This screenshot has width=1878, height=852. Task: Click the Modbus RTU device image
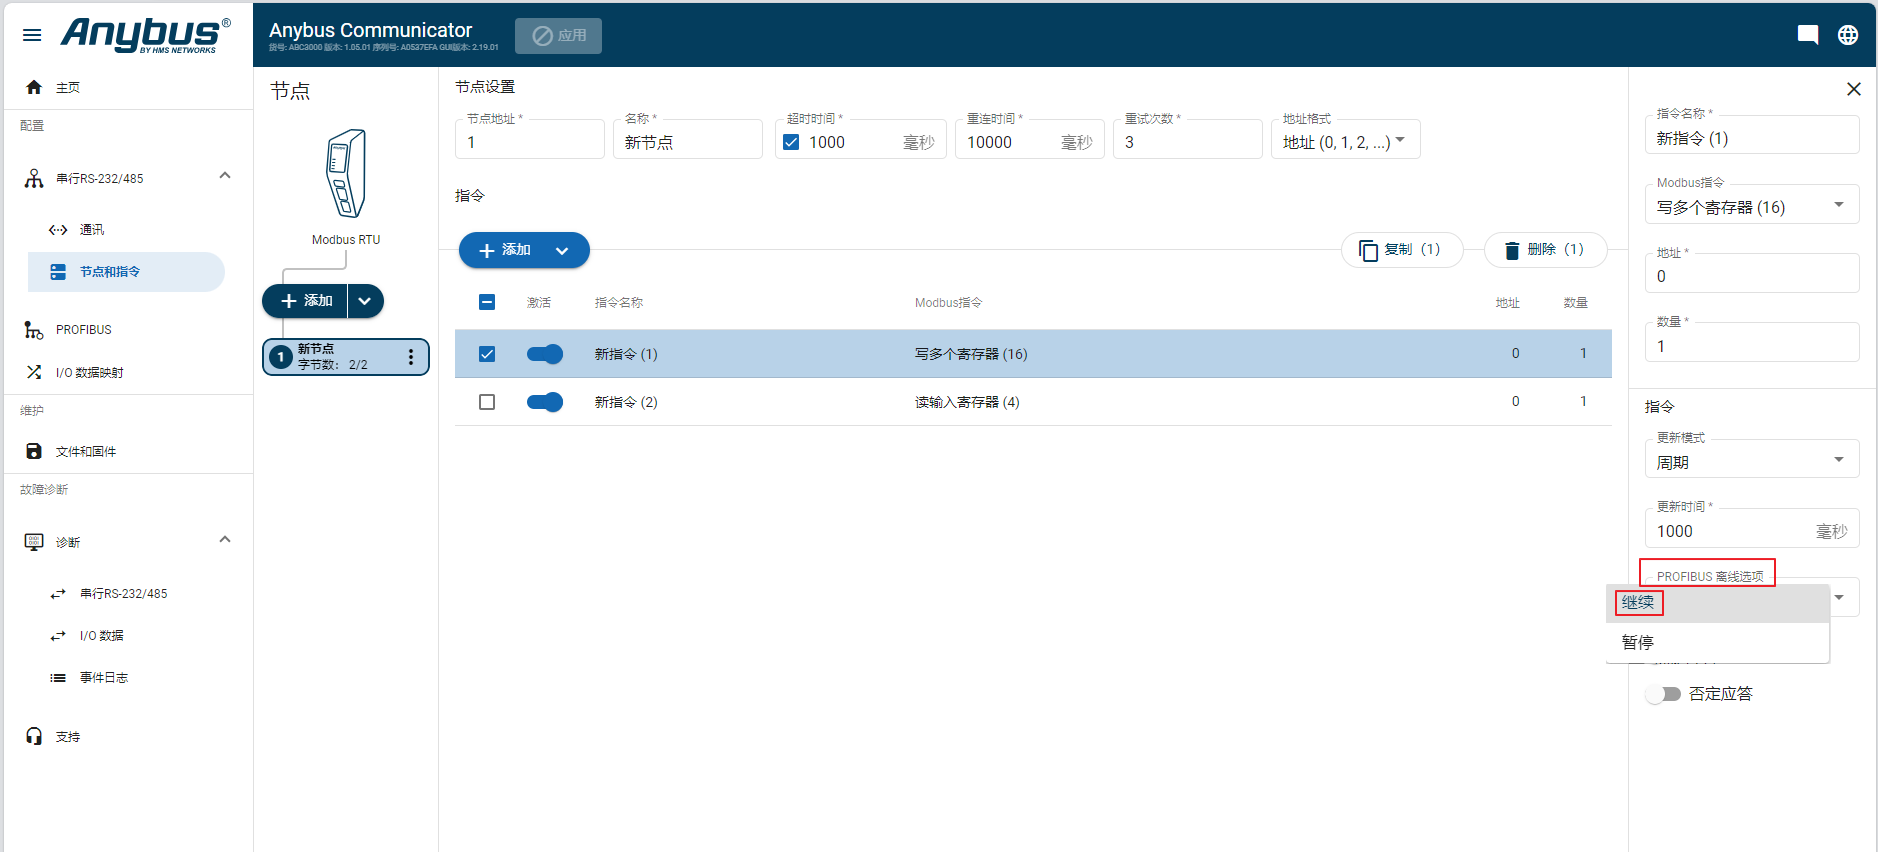click(346, 173)
